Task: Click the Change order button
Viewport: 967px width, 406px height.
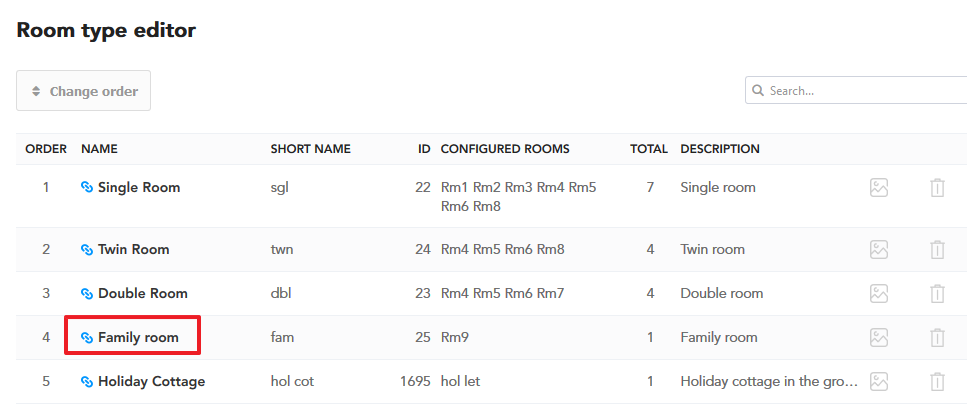Action: (x=83, y=91)
